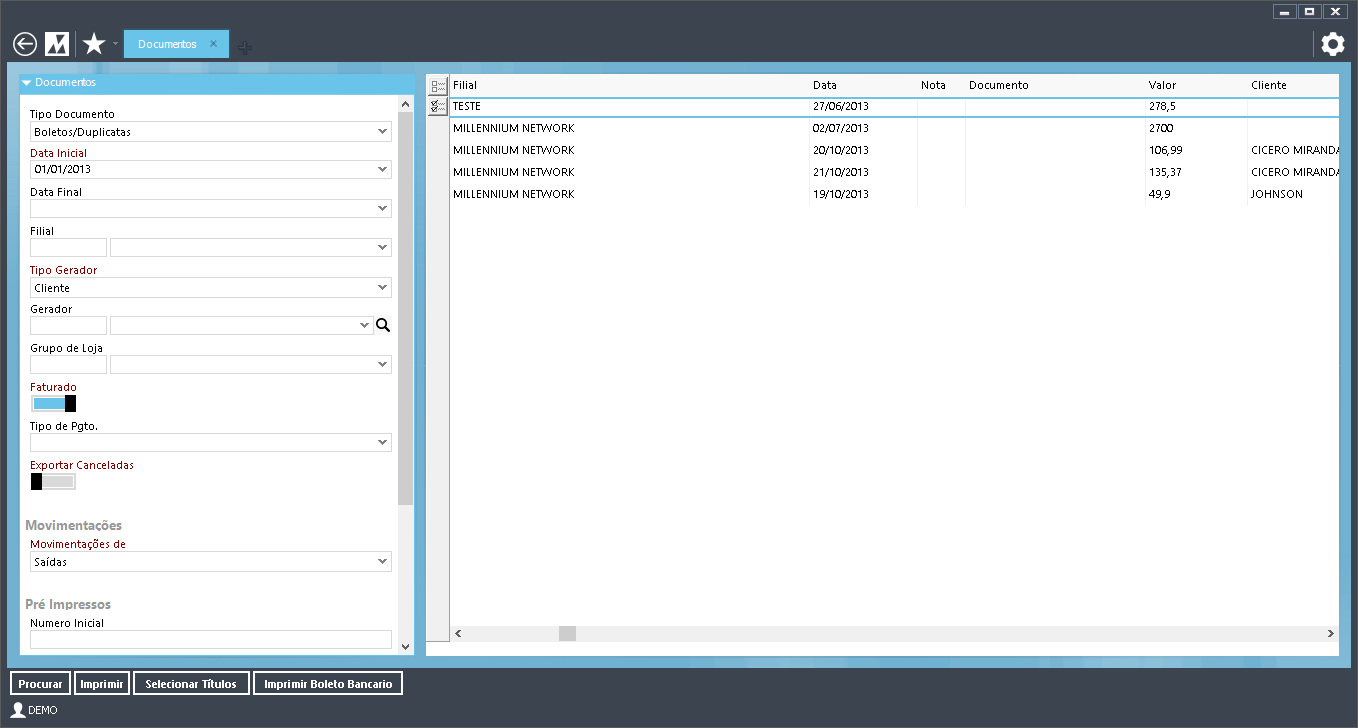The image size is (1358, 728).
Task: Toggle the Faturado switch
Action: point(53,404)
